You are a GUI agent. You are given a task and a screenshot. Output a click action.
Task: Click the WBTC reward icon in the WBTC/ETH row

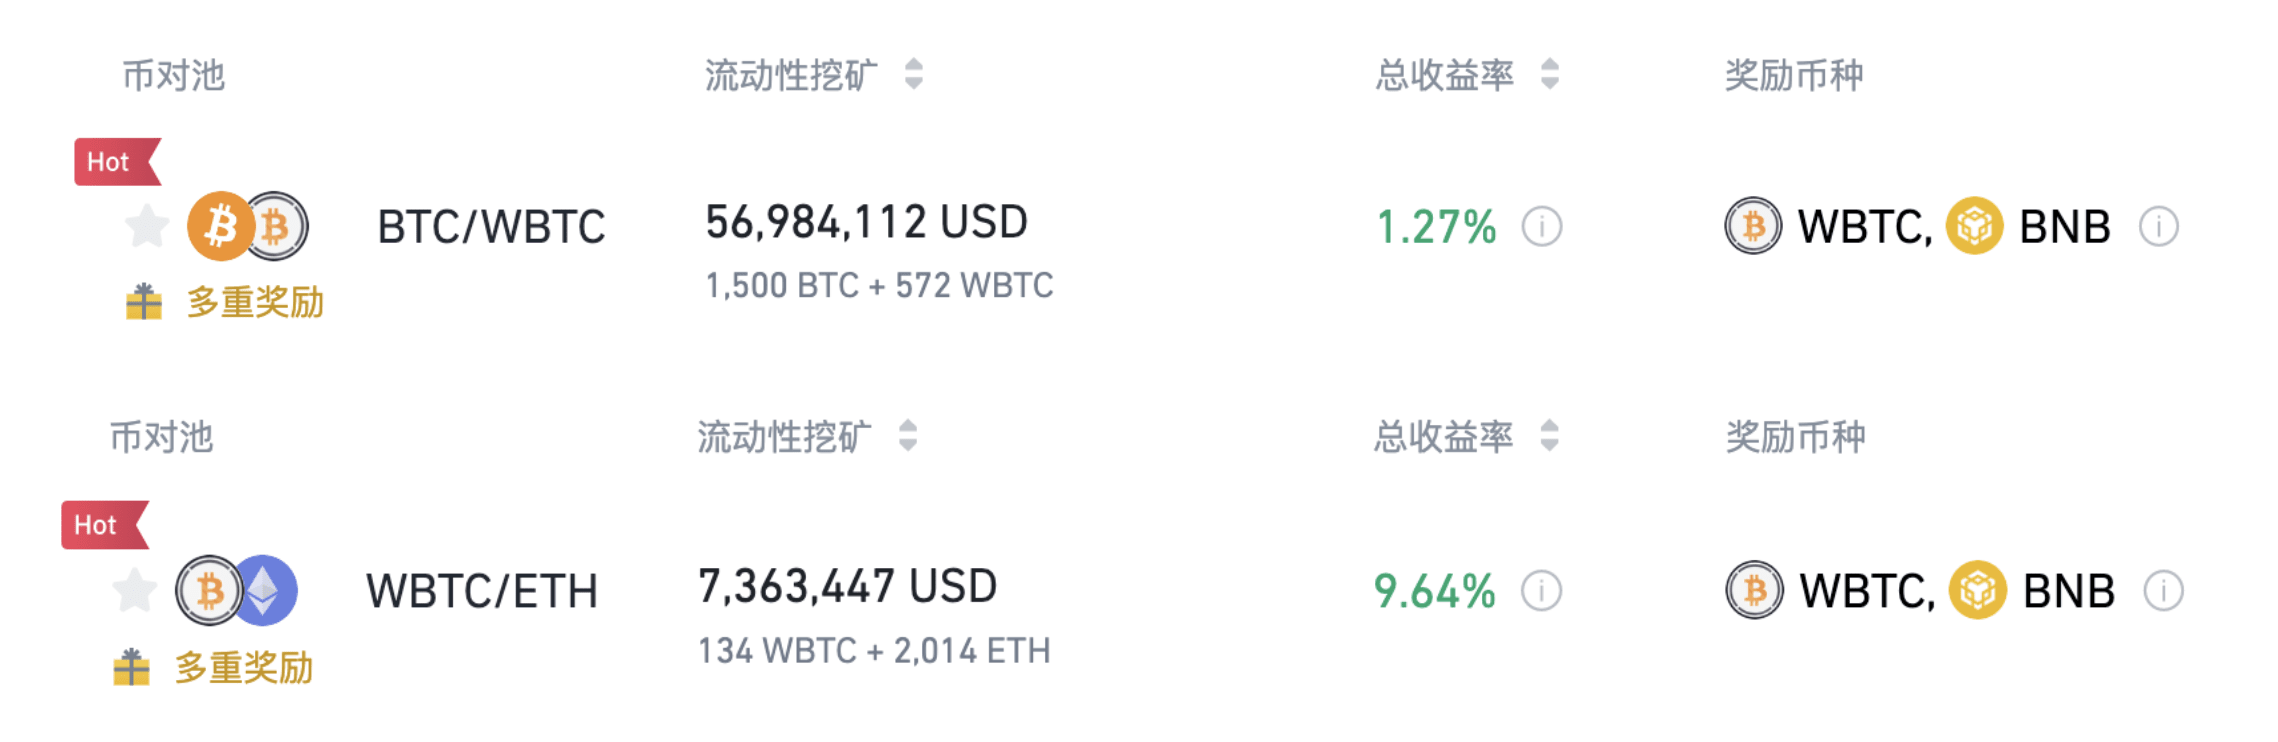[x=1754, y=591]
